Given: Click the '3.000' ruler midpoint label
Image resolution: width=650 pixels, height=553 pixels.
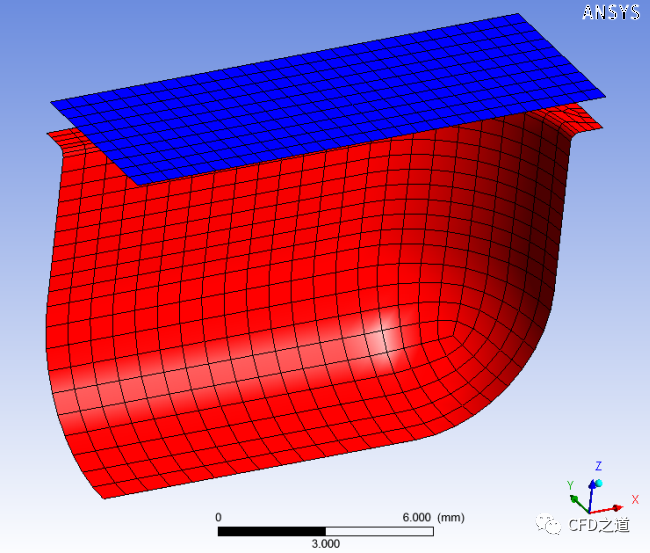Looking at the screenshot, I should coord(326,544).
